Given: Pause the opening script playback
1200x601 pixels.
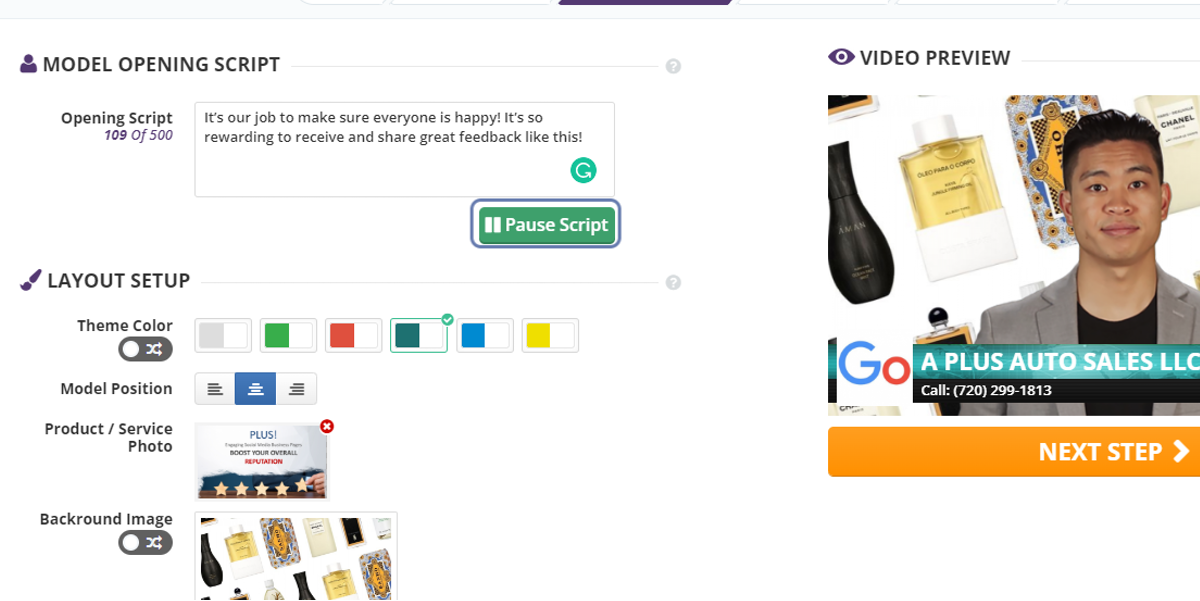Looking at the screenshot, I should 546,225.
